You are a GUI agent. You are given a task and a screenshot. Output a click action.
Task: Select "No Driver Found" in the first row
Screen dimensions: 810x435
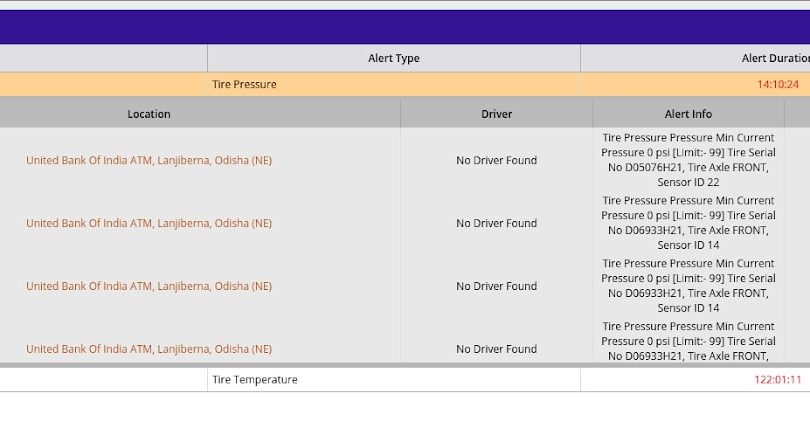pos(496,160)
